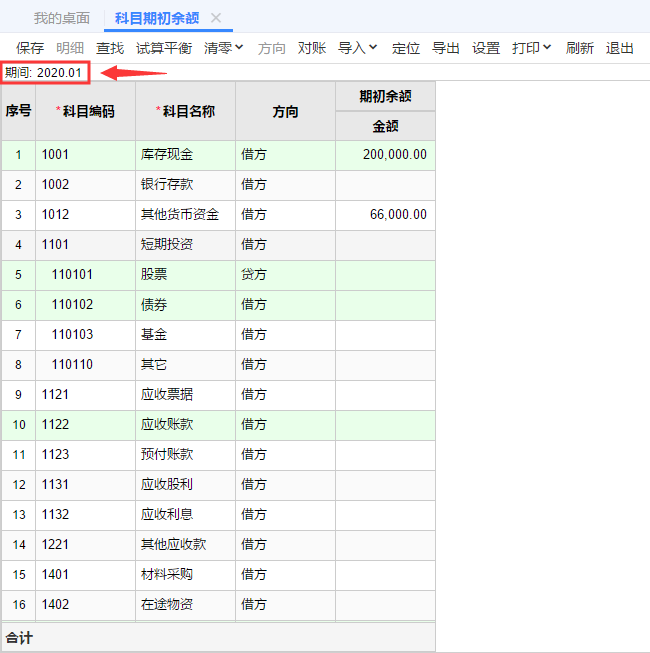Open the 查找 search function

coord(110,48)
